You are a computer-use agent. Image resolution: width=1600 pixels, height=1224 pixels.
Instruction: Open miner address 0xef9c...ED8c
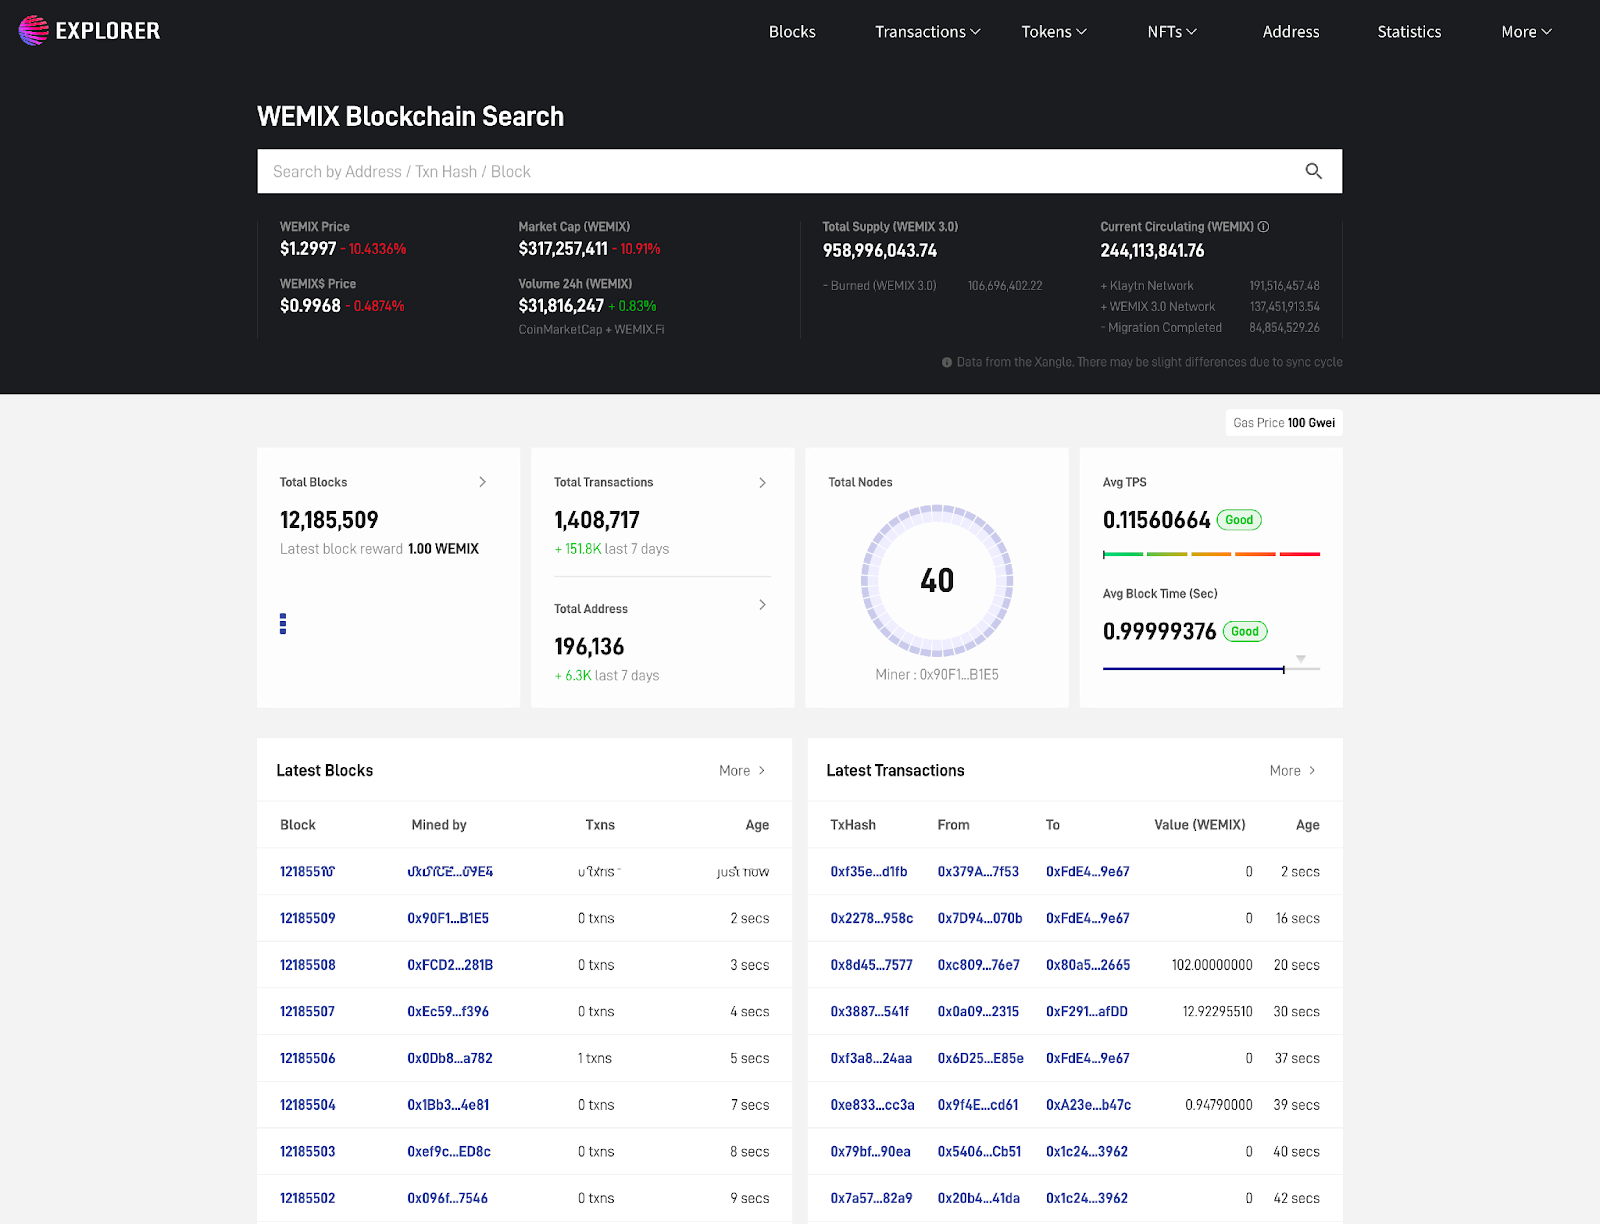point(449,1151)
